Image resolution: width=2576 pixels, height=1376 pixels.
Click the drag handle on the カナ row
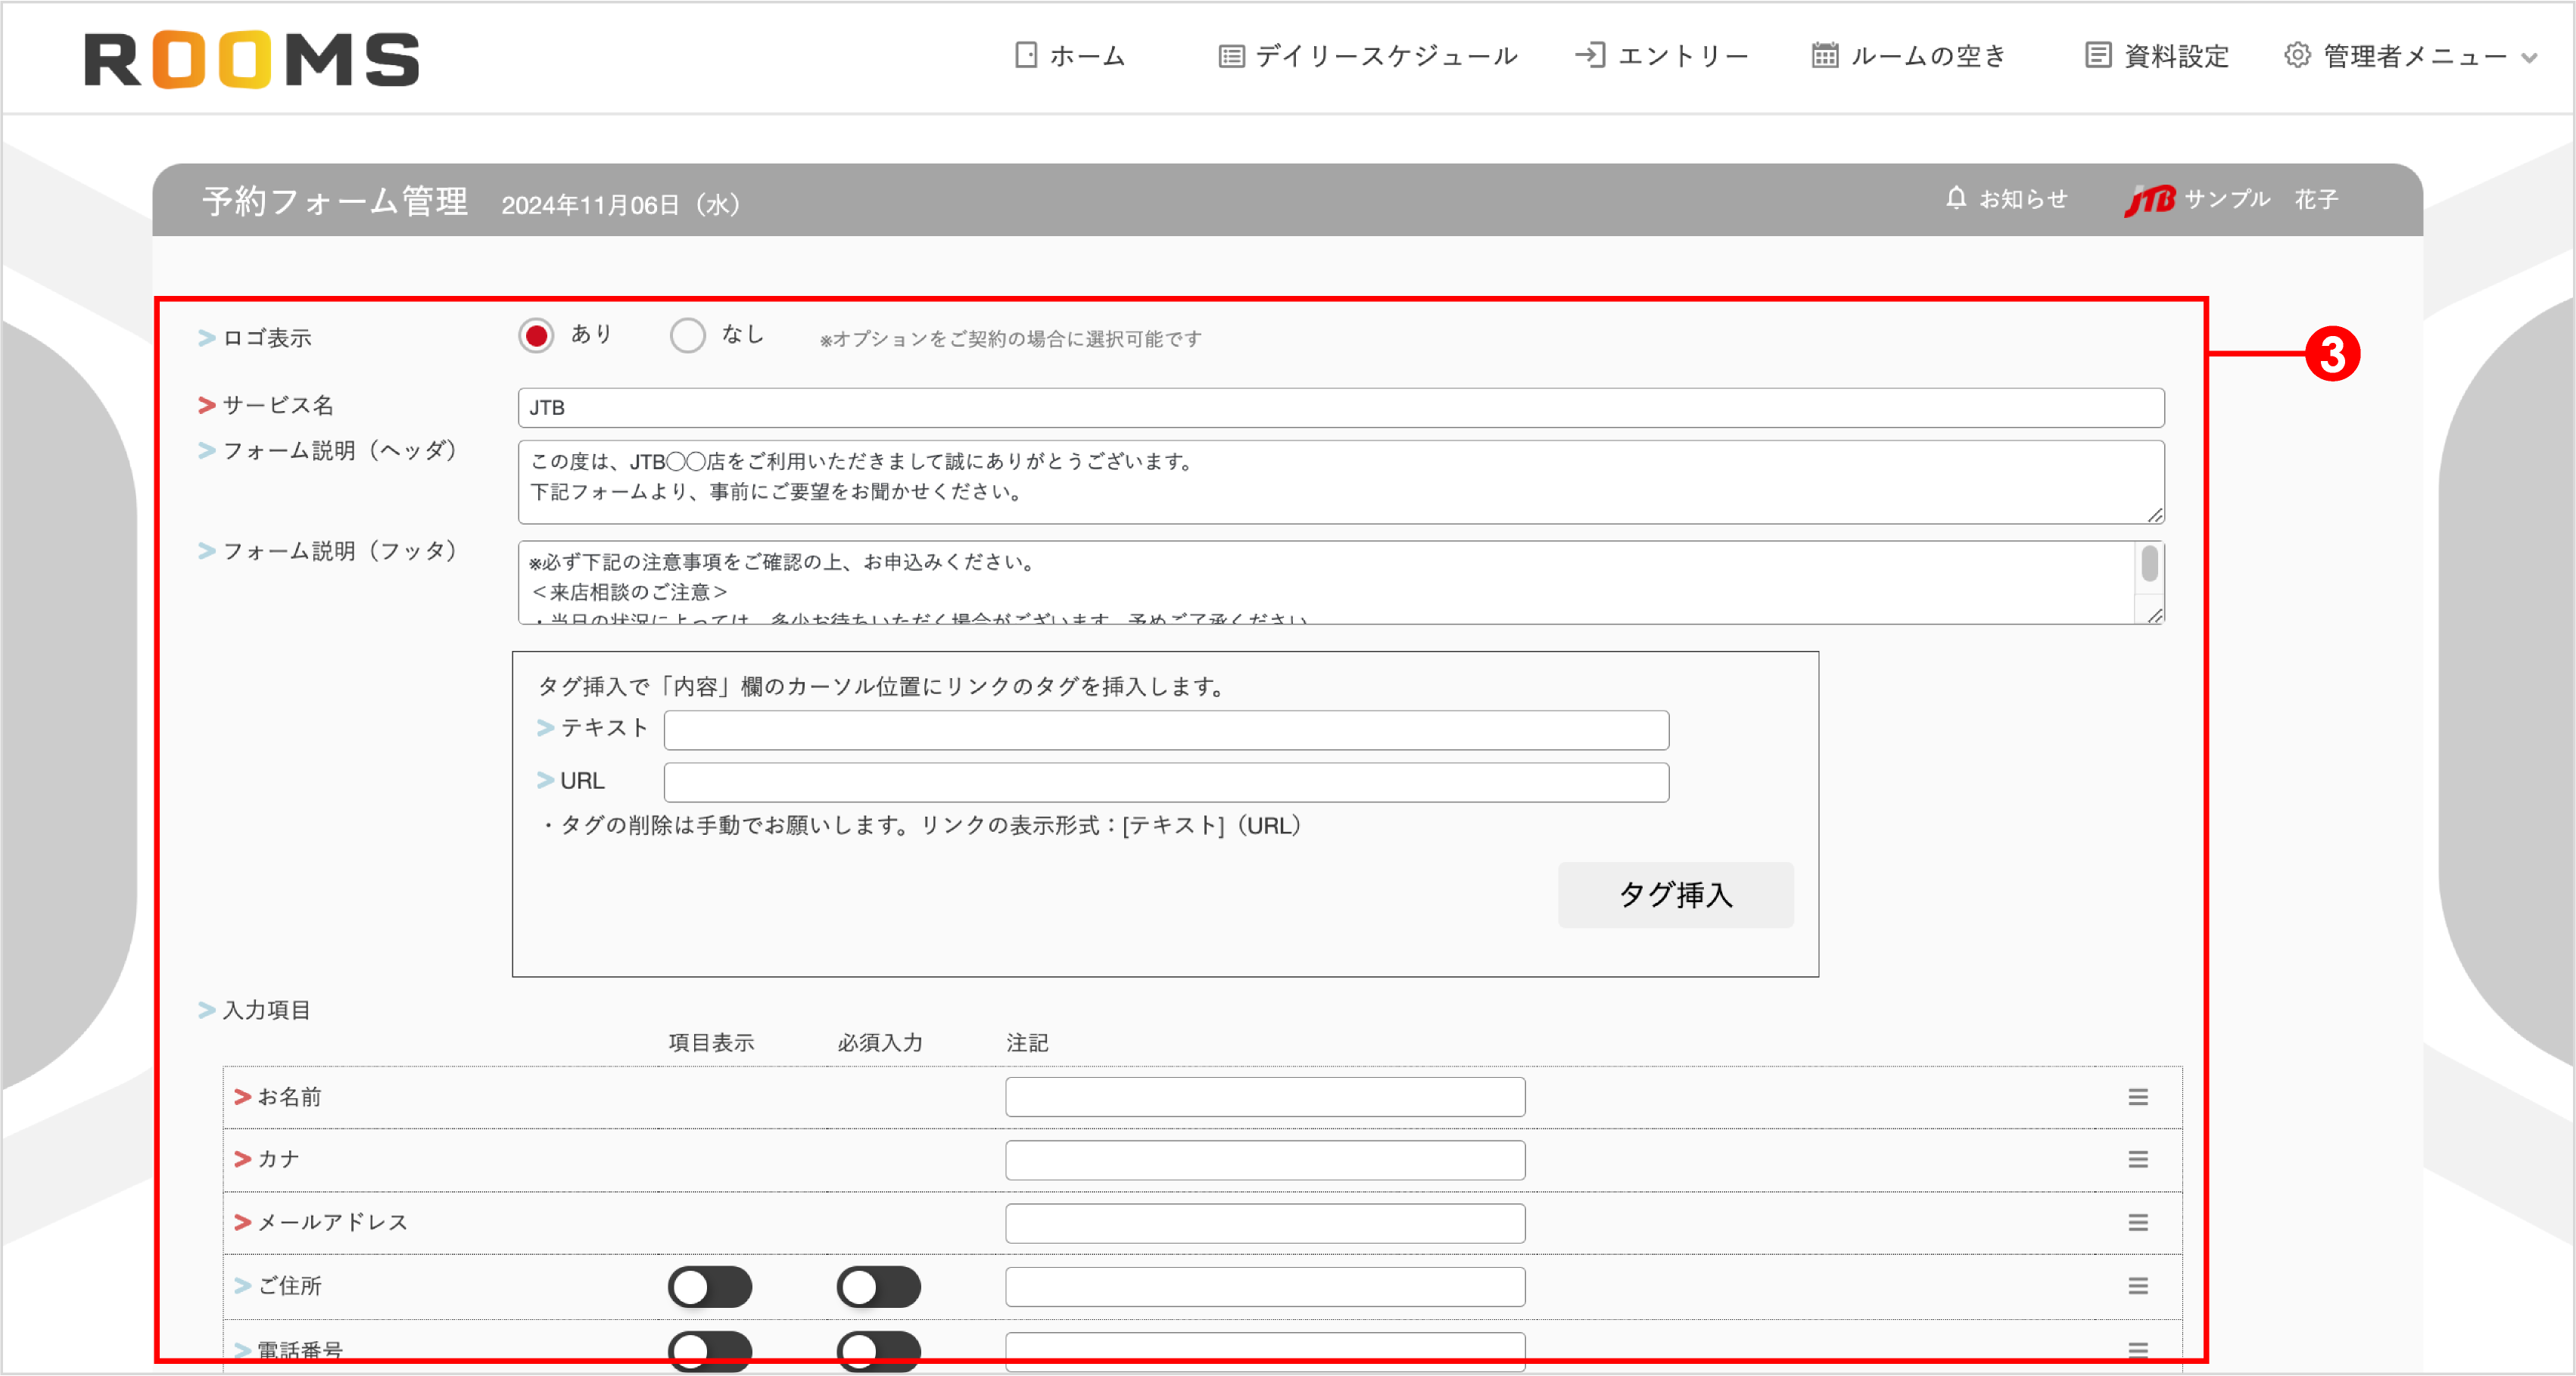2138,1160
